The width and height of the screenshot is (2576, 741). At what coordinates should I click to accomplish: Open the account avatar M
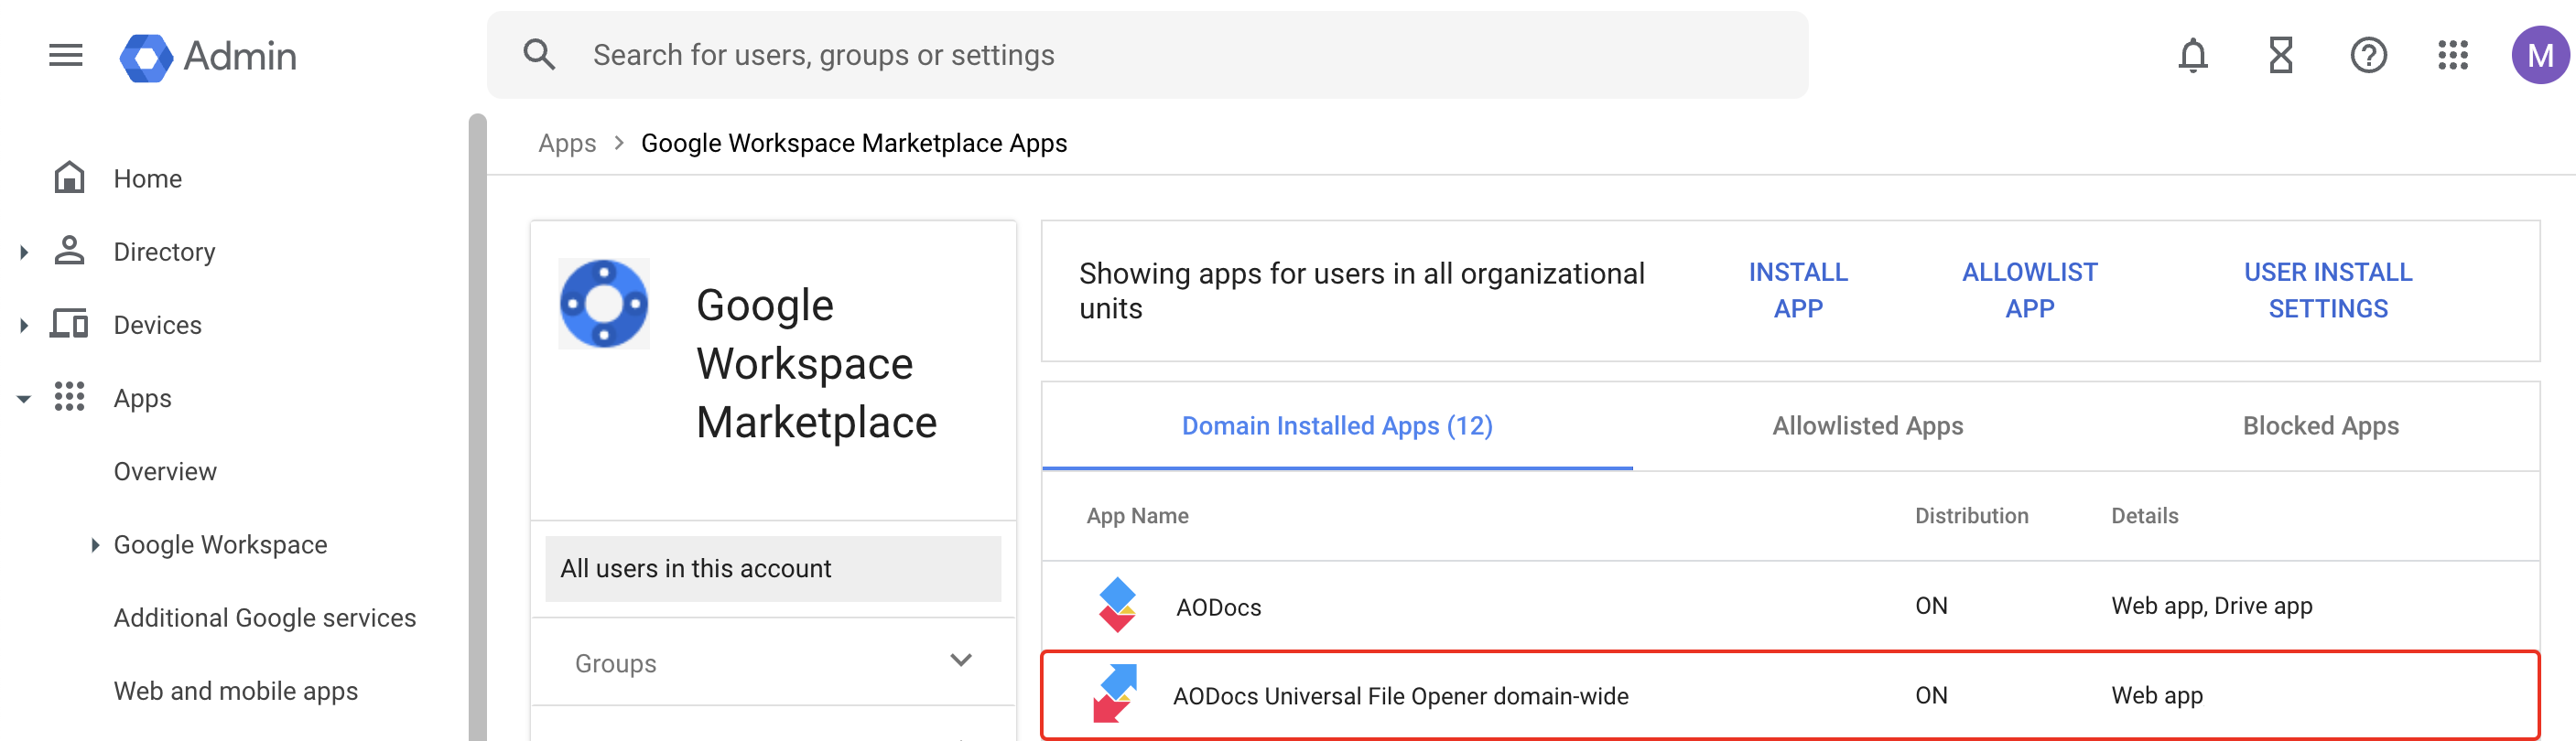click(x=2540, y=55)
